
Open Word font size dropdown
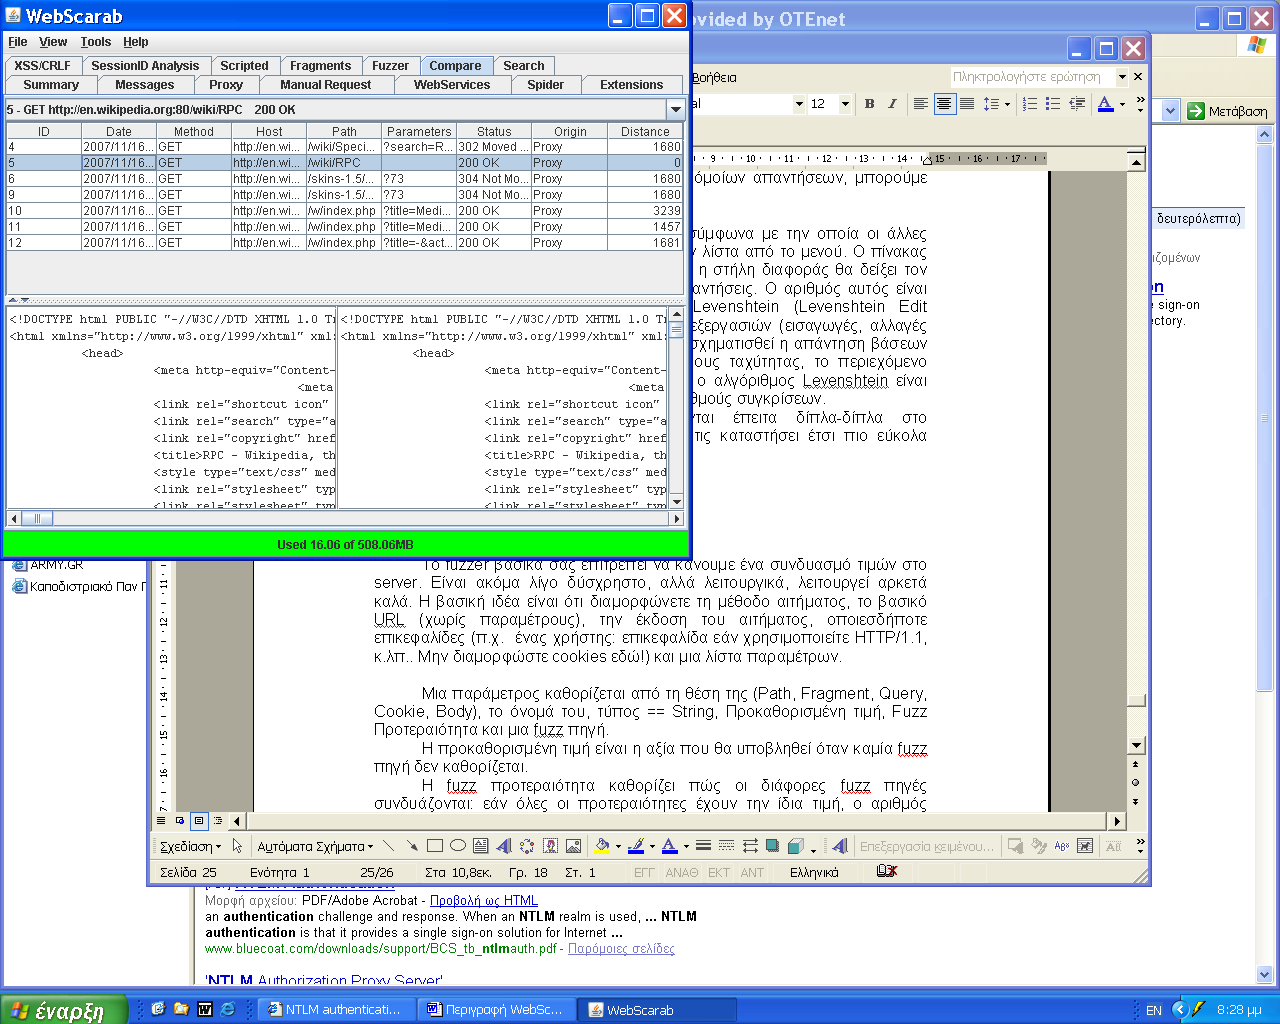click(x=845, y=104)
